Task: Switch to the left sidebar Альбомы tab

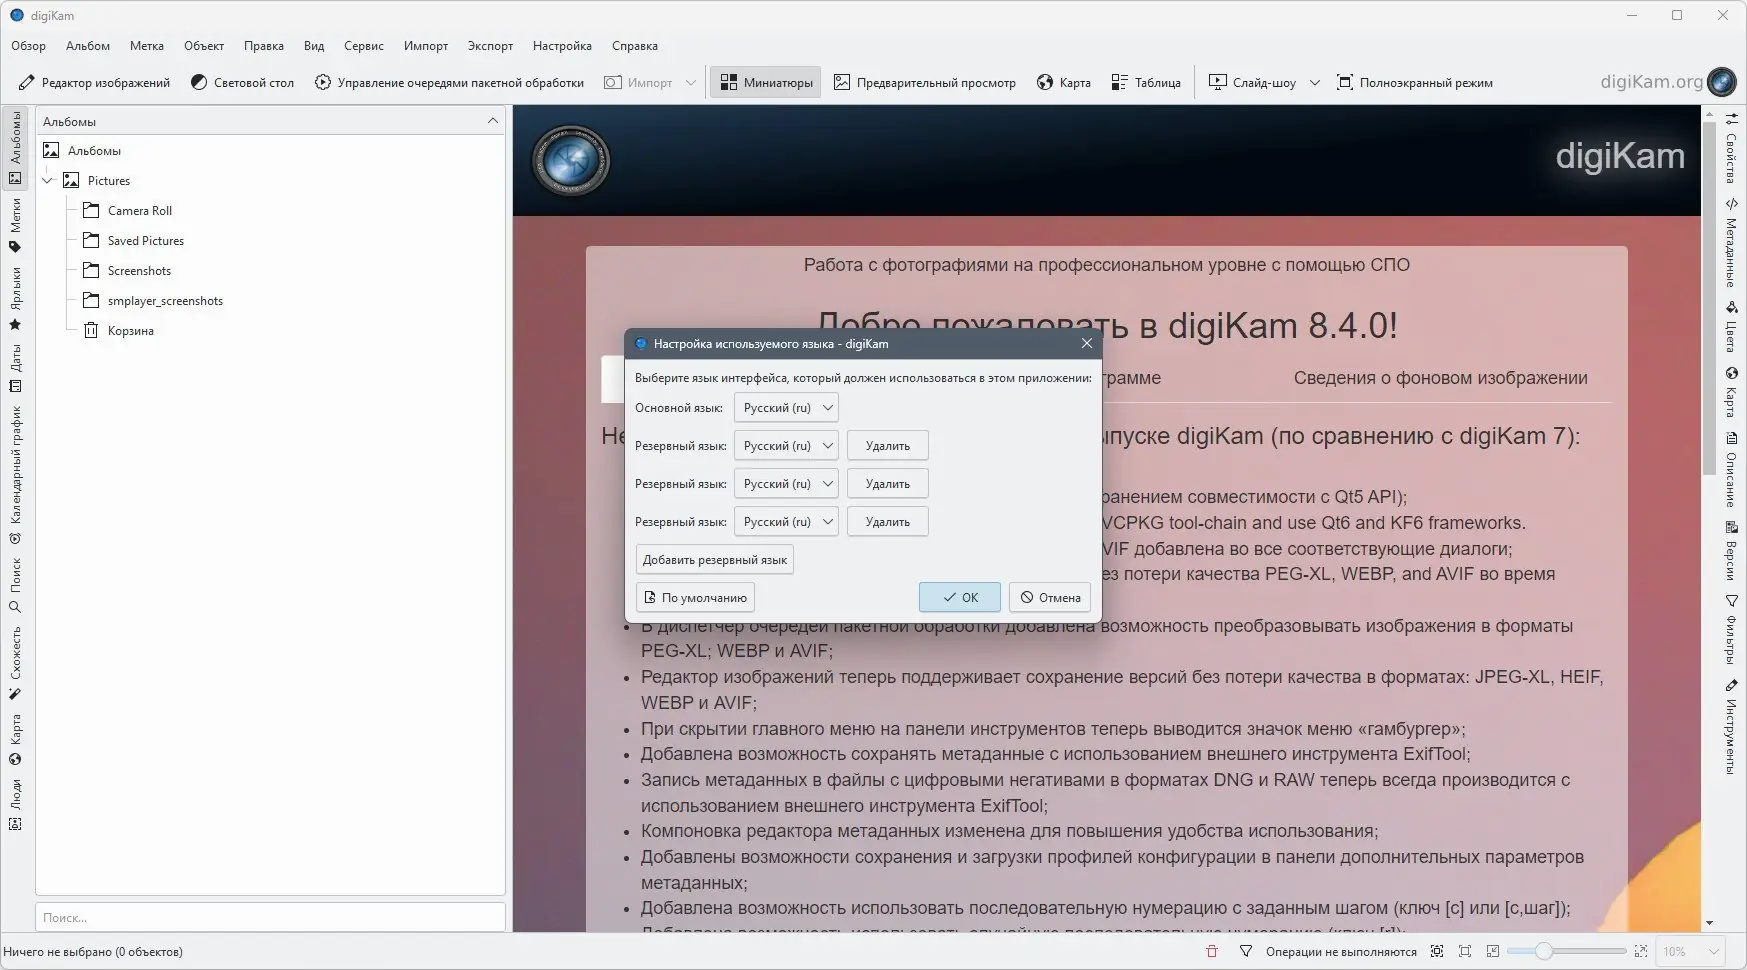Action: click(x=15, y=148)
